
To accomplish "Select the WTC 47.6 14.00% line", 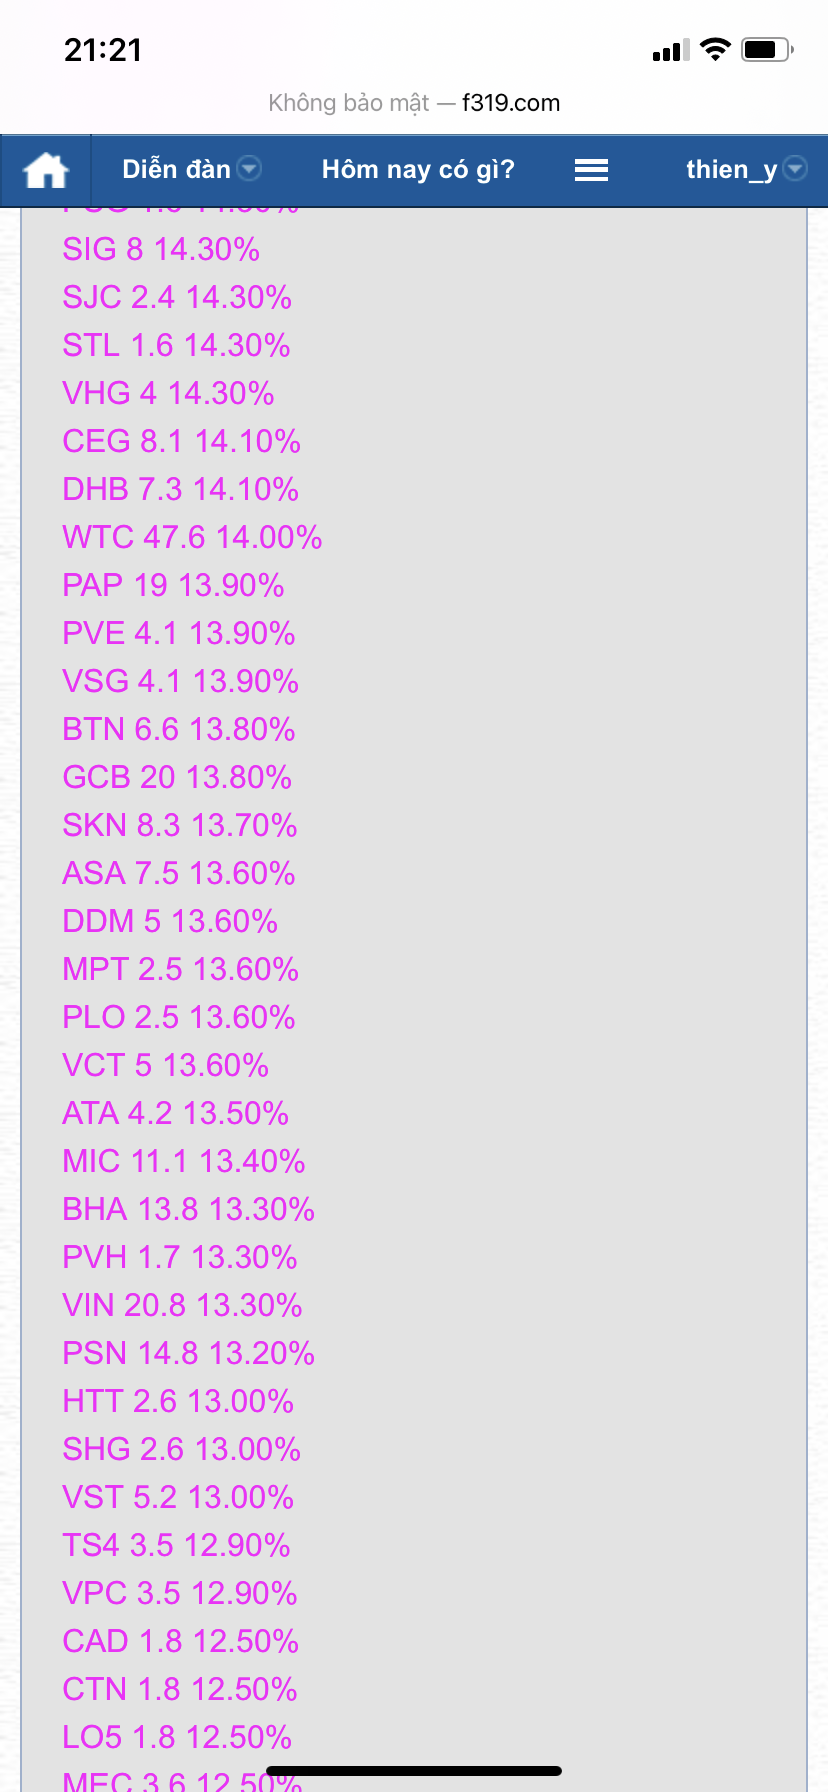I will 192,537.
